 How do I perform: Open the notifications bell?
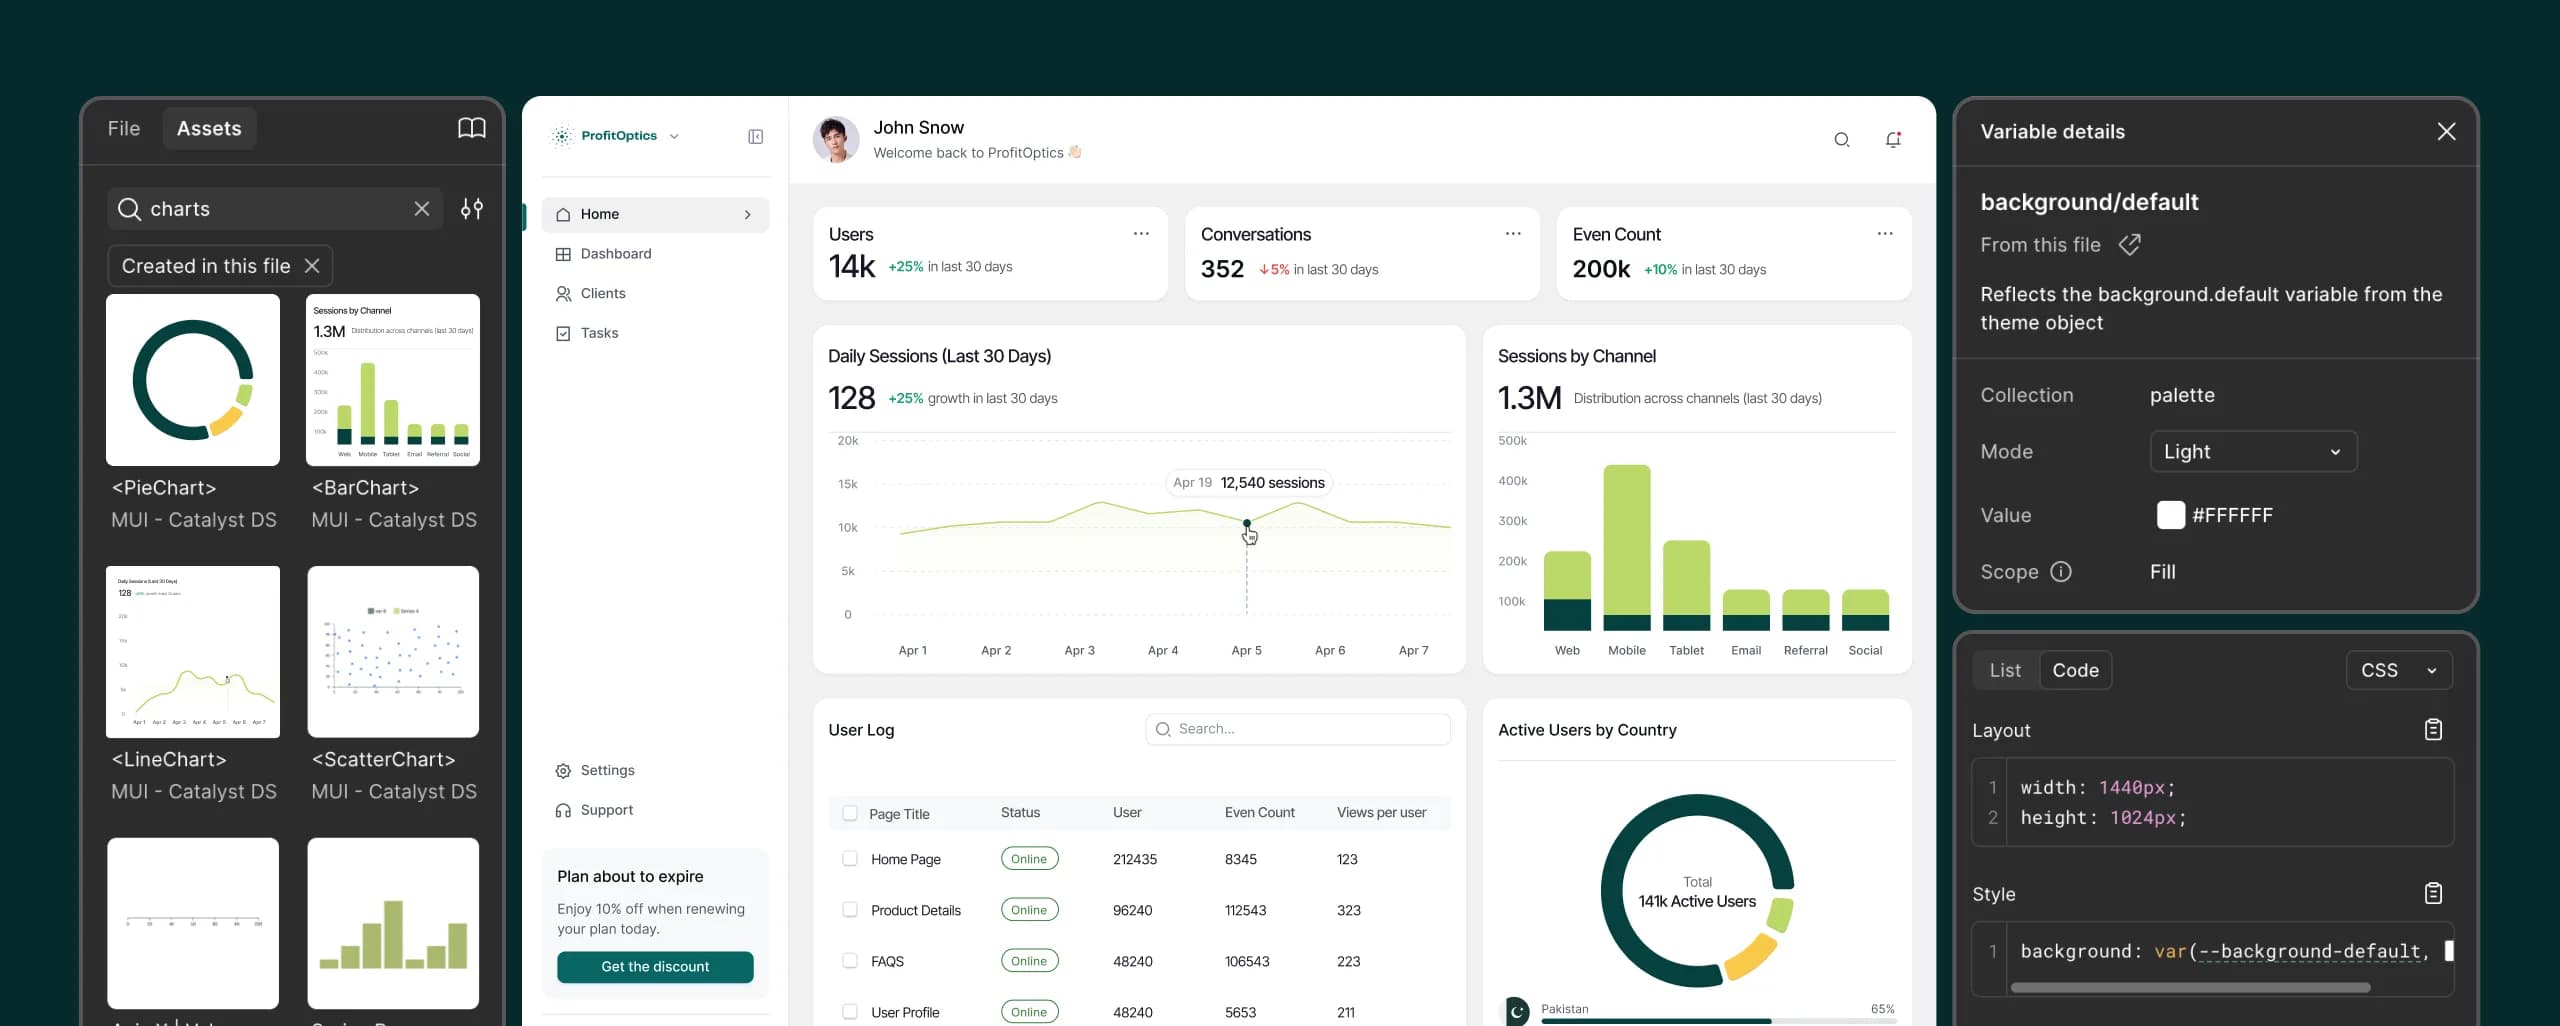point(1892,140)
